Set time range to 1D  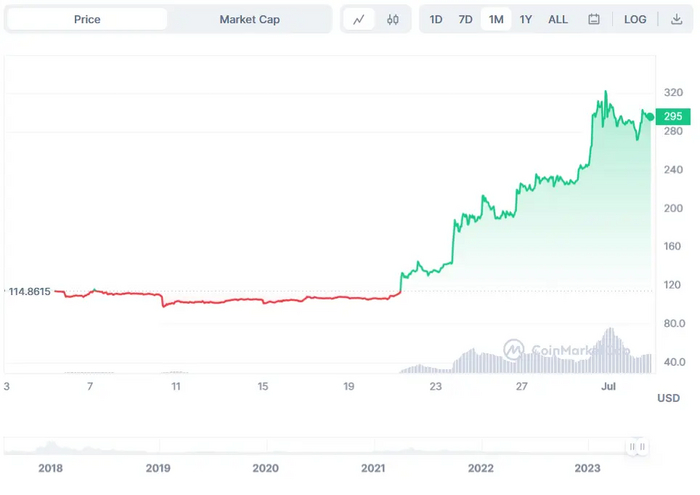(436, 19)
